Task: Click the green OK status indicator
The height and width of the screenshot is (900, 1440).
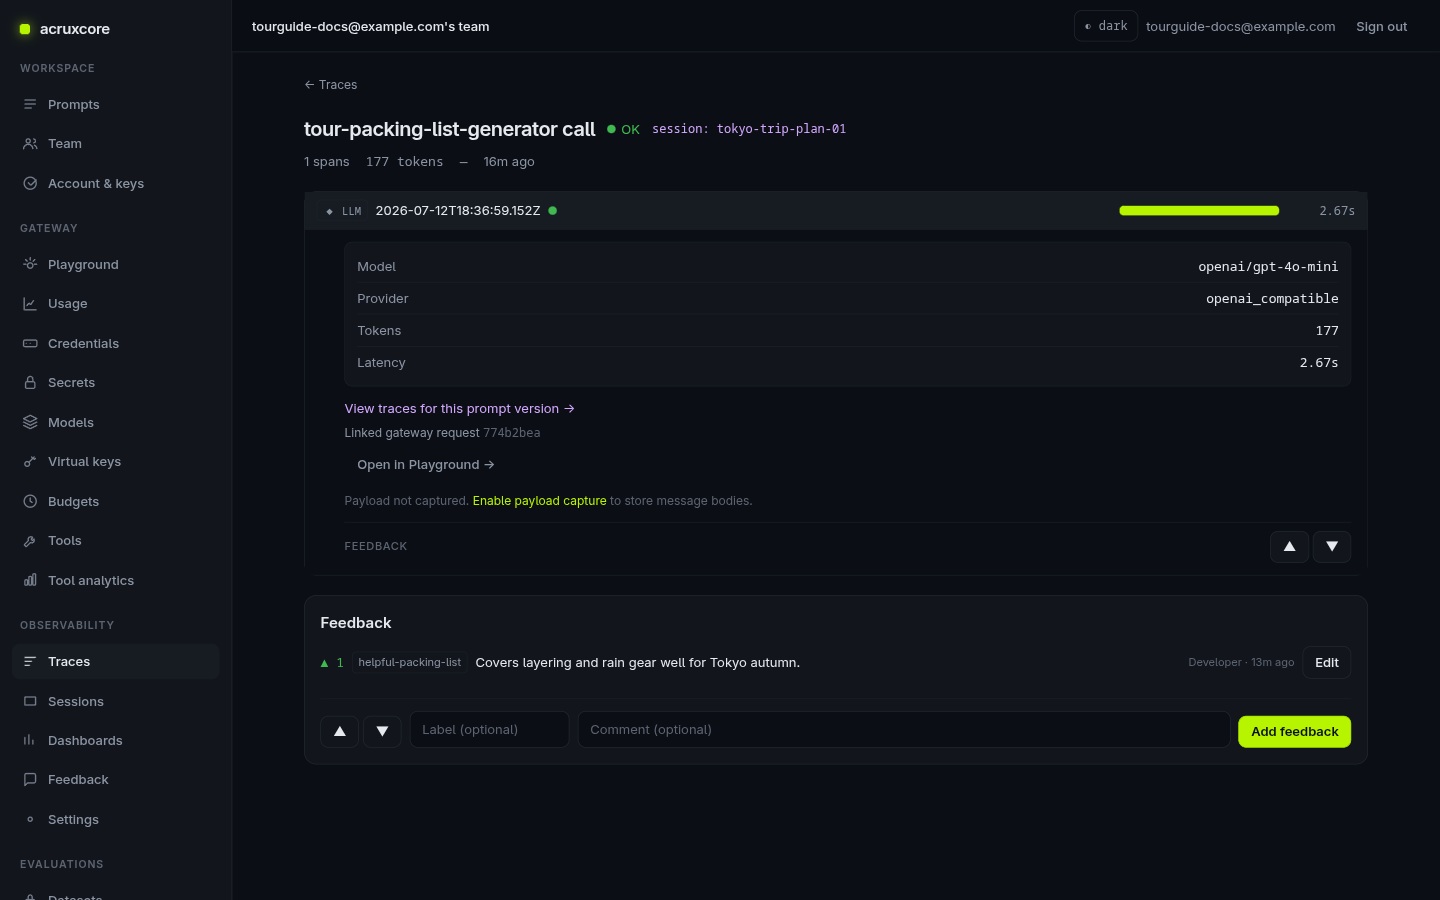Action: tap(623, 129)
